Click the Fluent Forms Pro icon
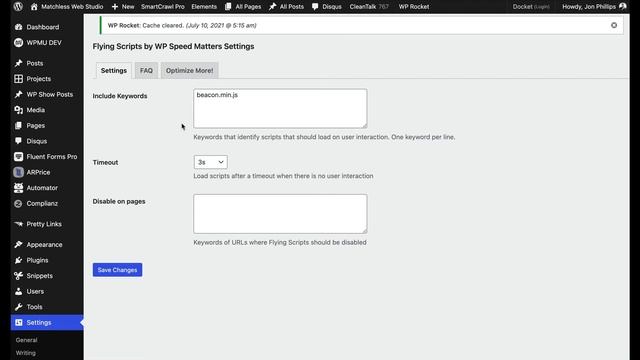 (18, 157)
